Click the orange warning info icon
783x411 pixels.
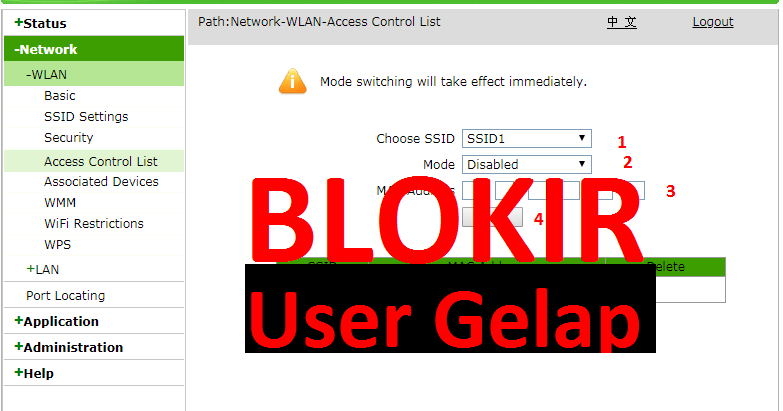293,81
